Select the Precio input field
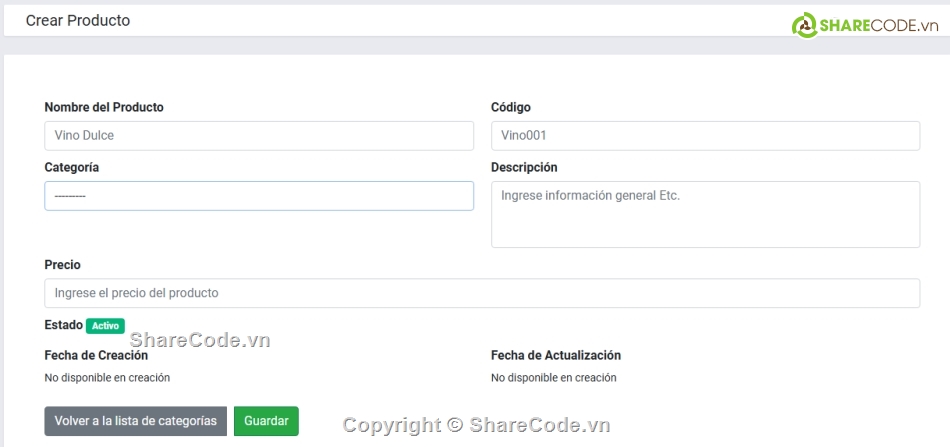This screenshot has height=447, width=950. pos(482,293)
